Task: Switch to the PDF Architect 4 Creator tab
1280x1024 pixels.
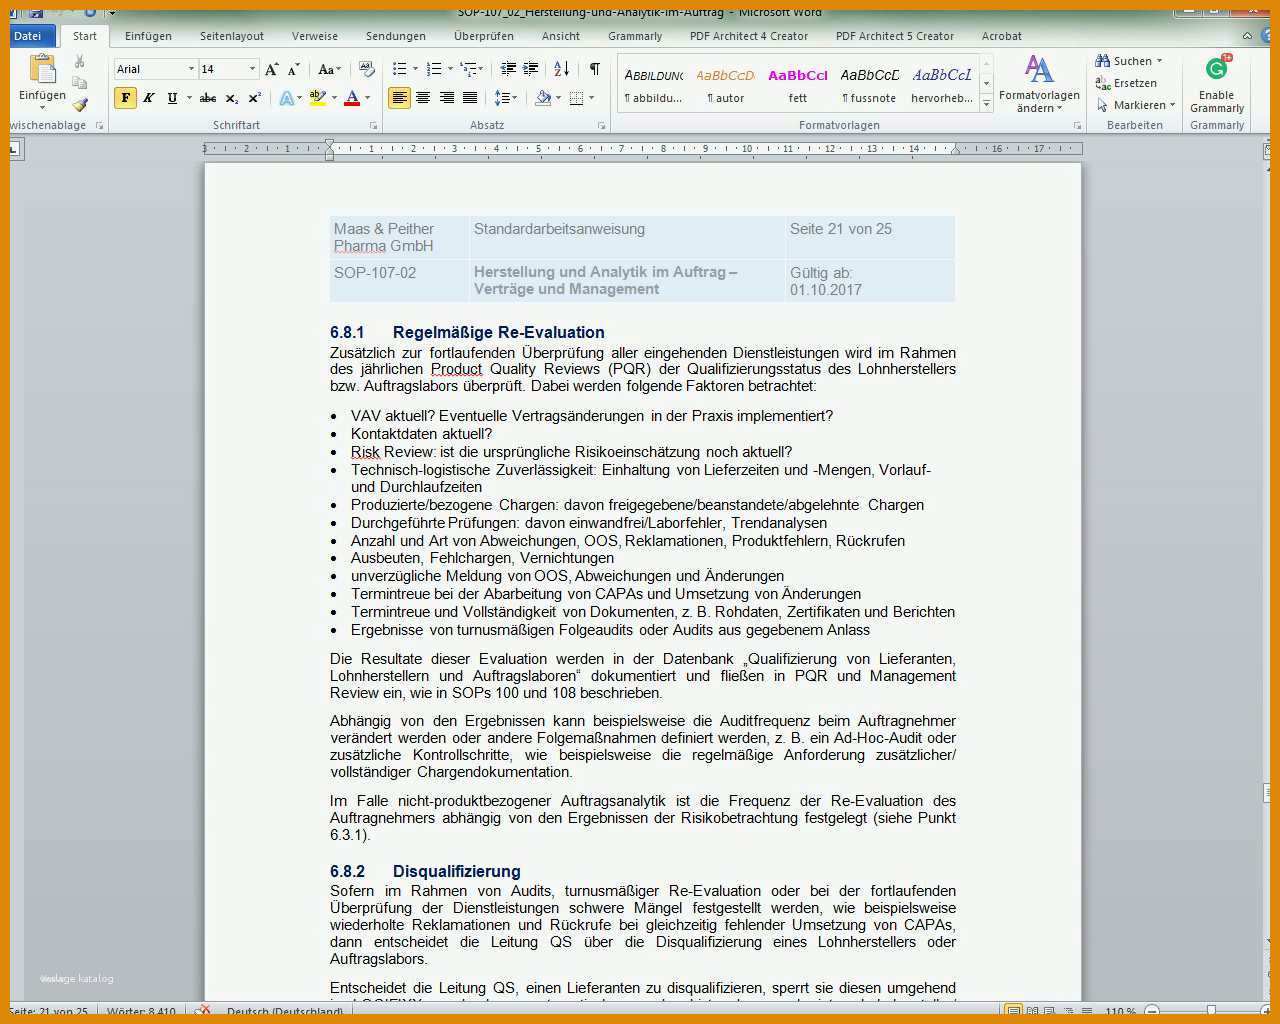Action: pyautogui.click(x=749, y=36)
